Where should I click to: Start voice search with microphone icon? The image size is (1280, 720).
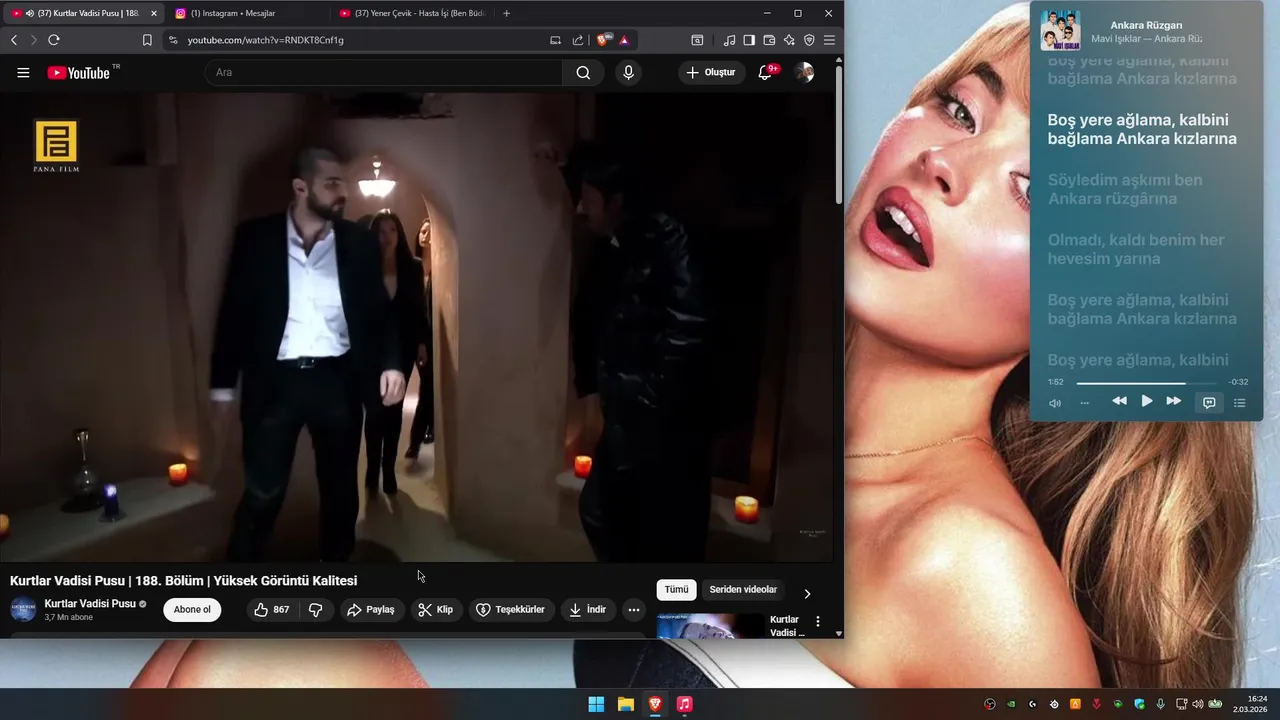pyautogui.click(x=628, y=72)
